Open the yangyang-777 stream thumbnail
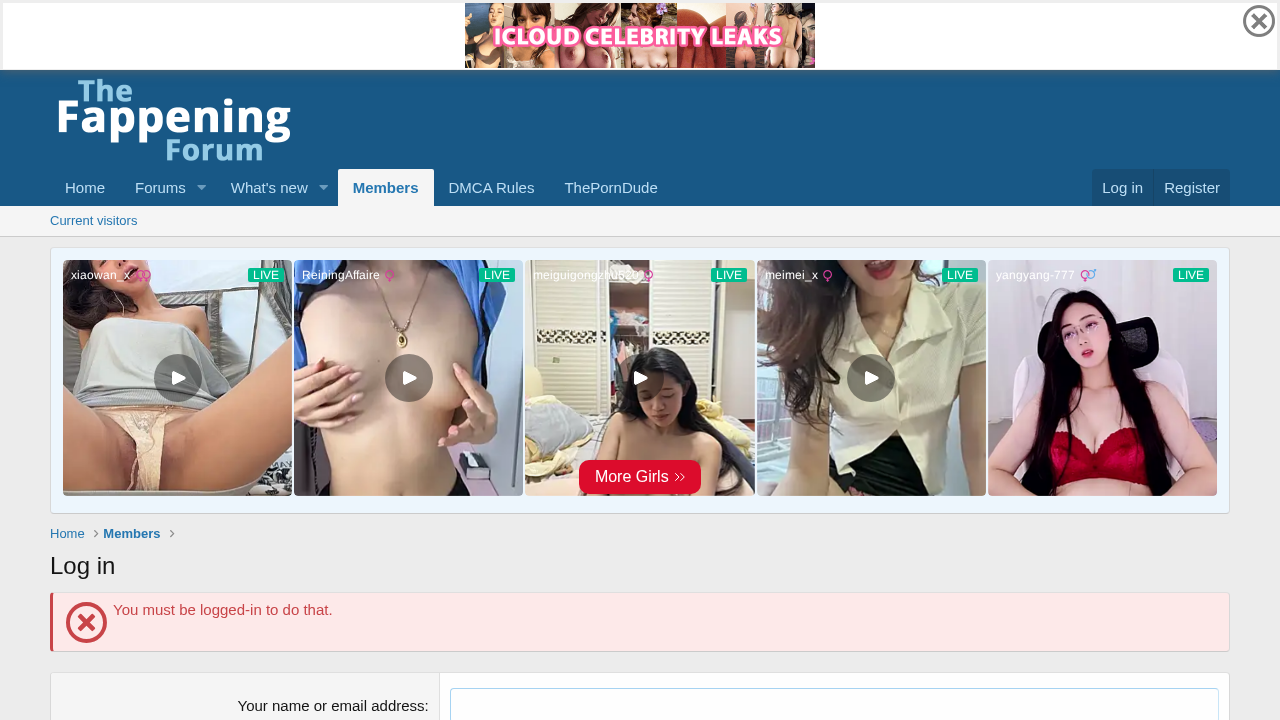 pos(1102,378)
